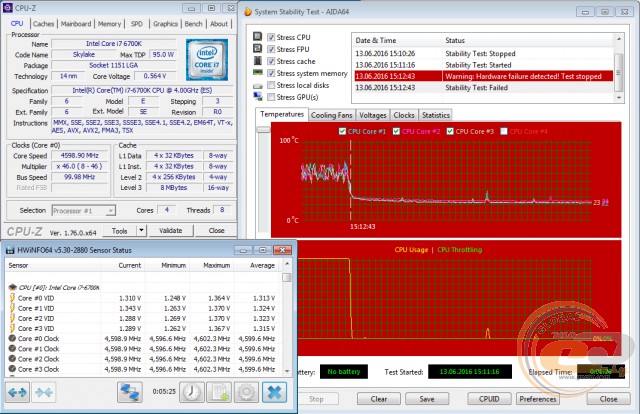The image size is (640, 414).
Task: Click the HWiNFO expand columns arrows icon
Action: pyautogui.click(x=17, y=393)
